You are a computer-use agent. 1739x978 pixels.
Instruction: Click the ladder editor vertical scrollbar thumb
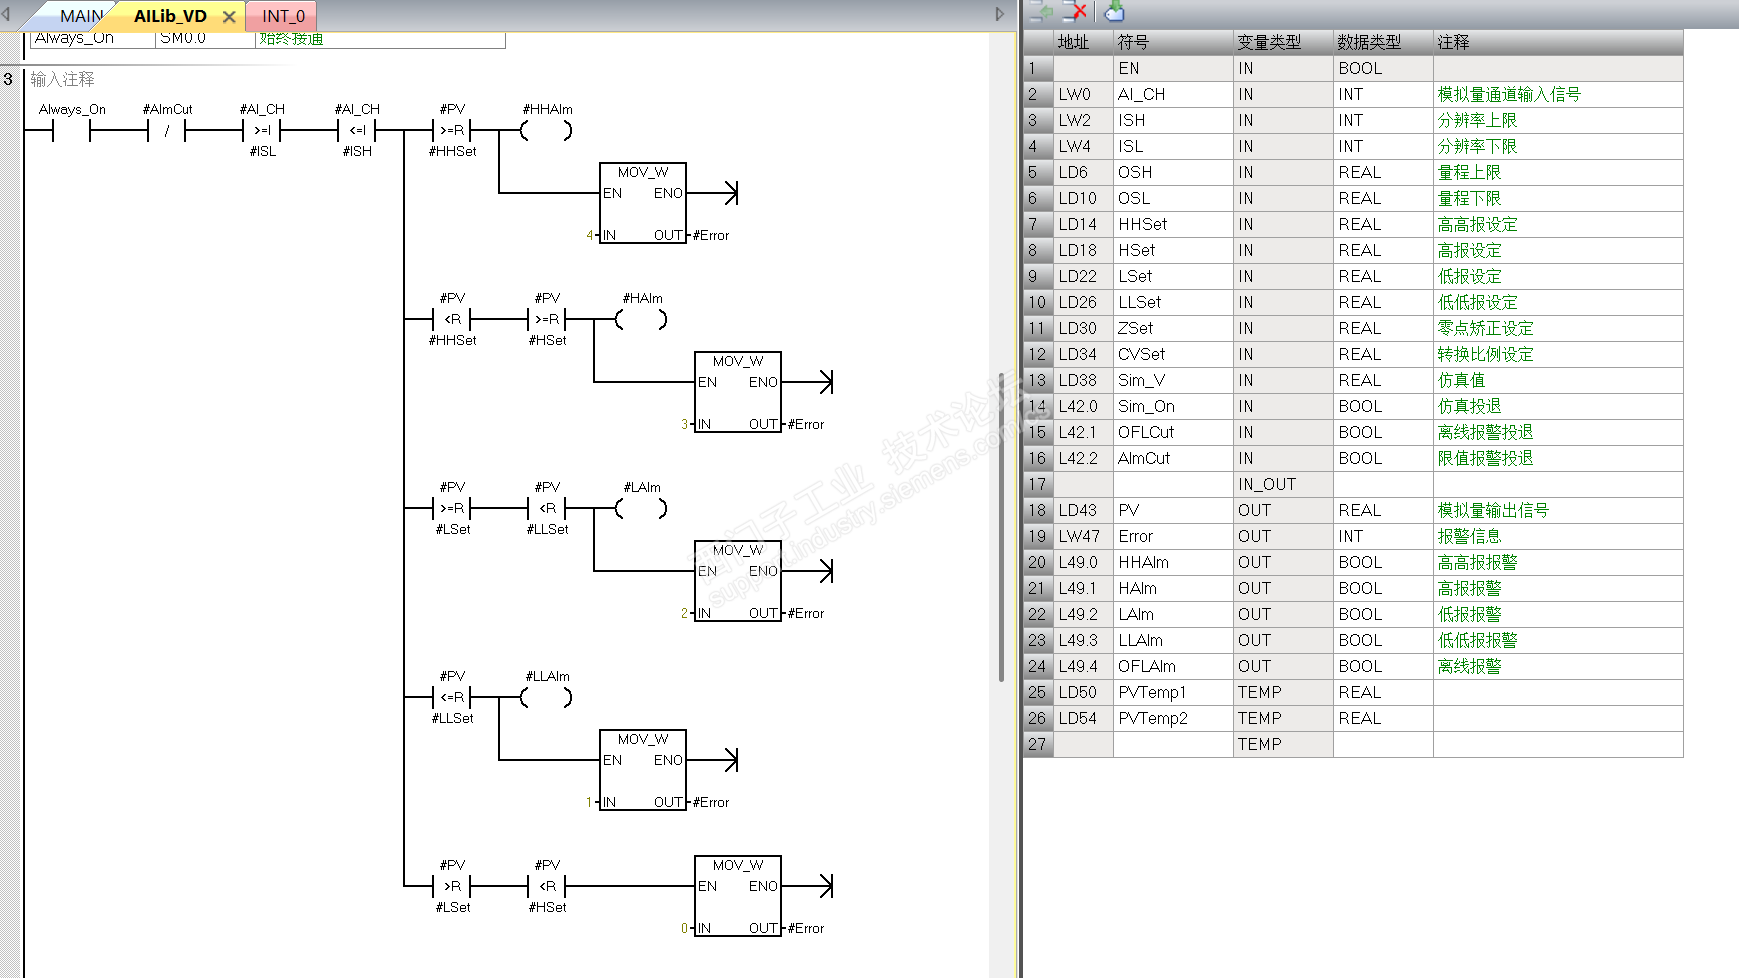[x=1001, y=527]
